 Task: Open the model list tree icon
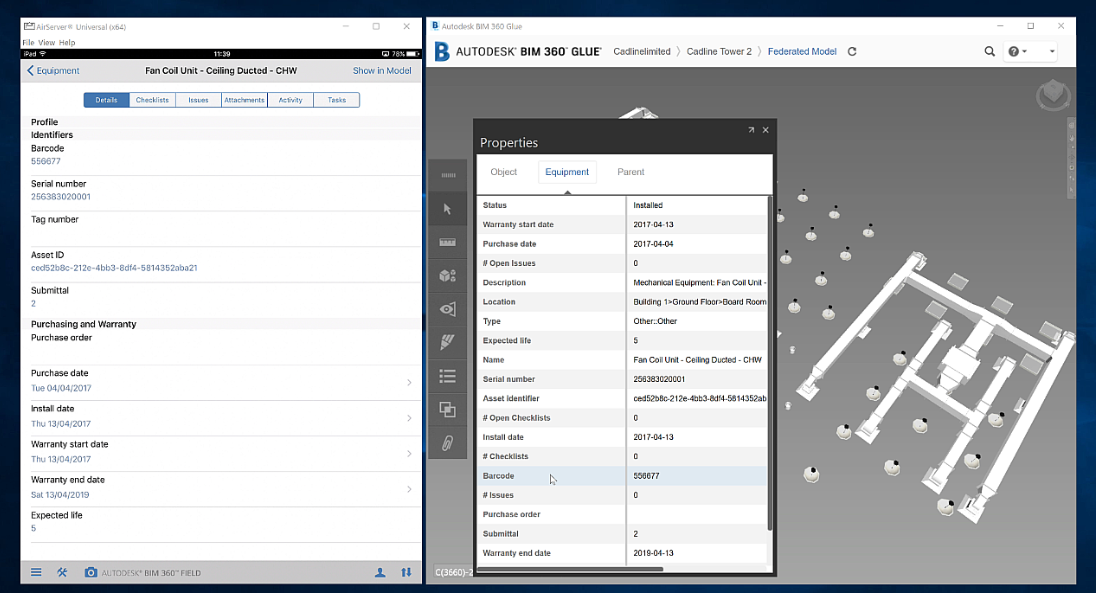click(447, 376)
